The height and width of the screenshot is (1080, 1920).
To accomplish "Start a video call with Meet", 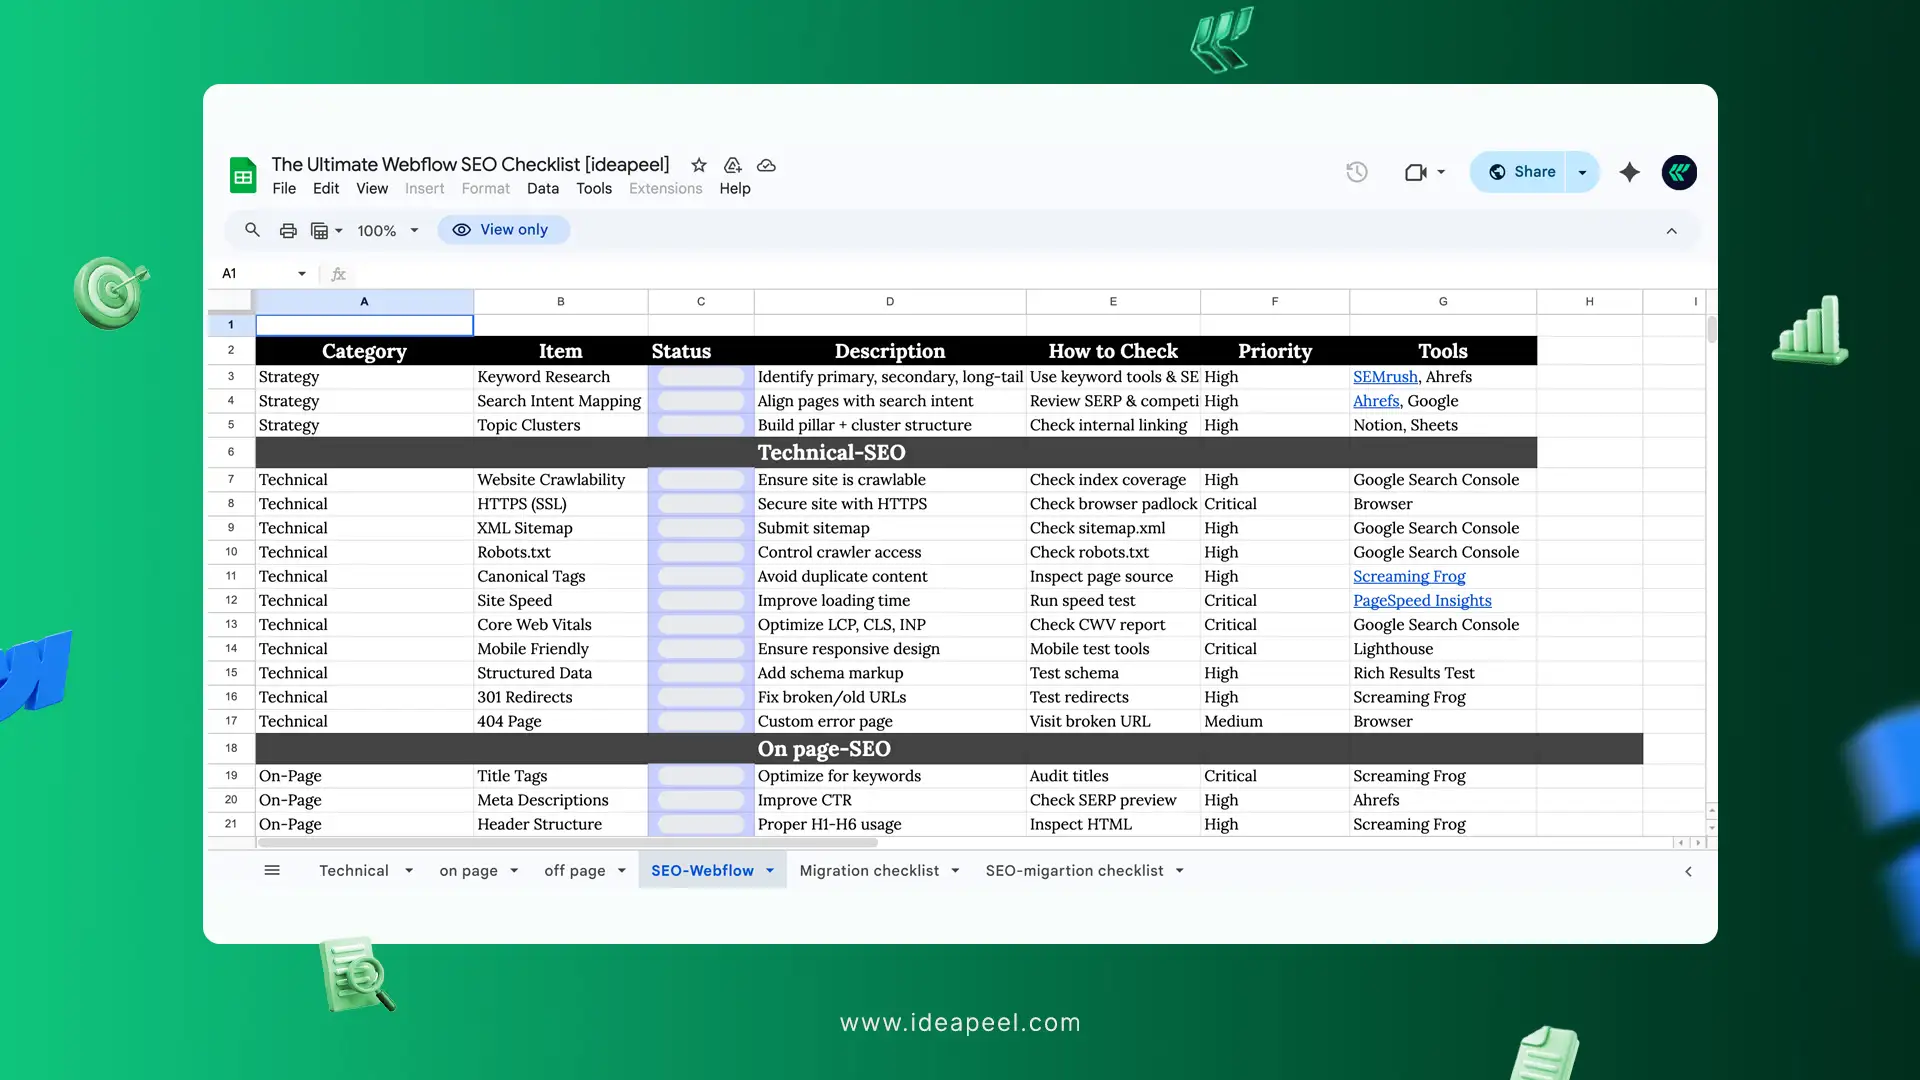I will [1417, 172].
